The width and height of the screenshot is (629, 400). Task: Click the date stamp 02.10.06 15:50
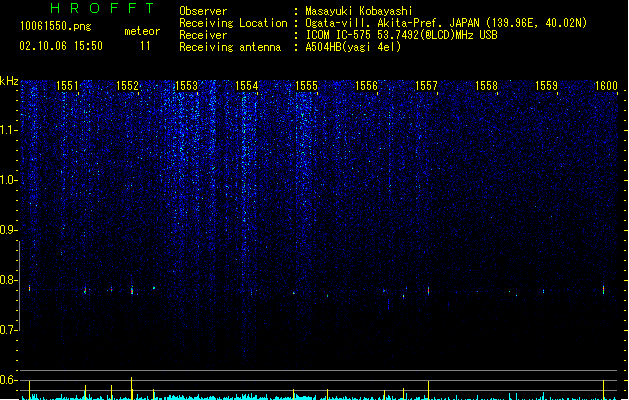(x=61, y=46)
